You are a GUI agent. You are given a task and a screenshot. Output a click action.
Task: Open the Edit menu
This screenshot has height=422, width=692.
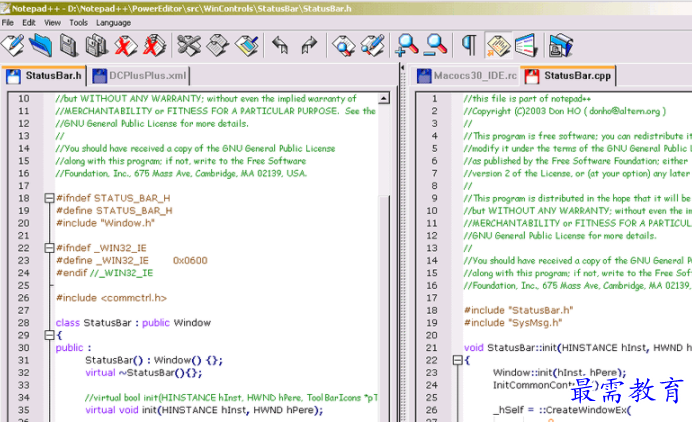coord(29,23)
